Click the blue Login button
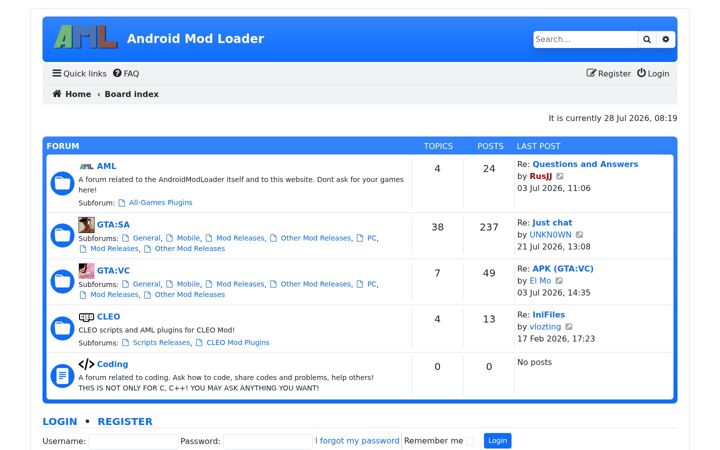The image size is (720, 450). (x=497, y=441)
